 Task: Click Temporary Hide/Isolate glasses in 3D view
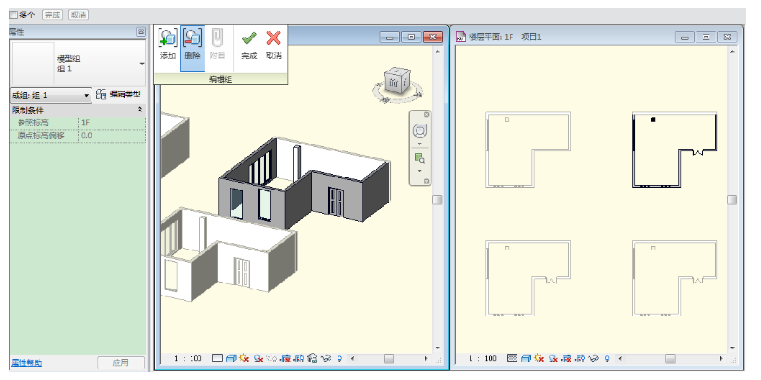[x=326, y=359]
